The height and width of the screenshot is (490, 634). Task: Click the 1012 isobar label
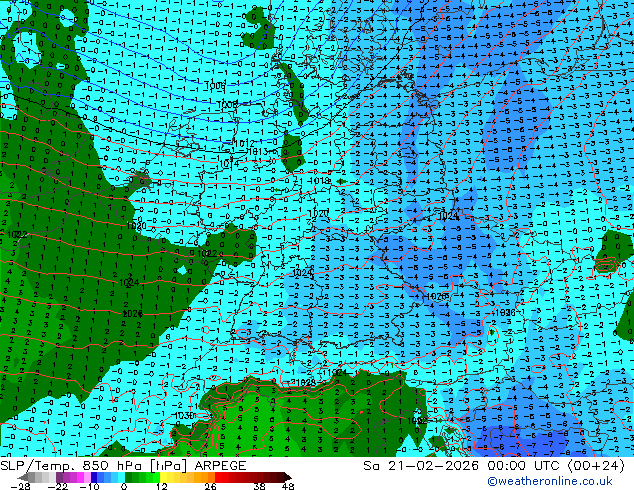(244, 143)
